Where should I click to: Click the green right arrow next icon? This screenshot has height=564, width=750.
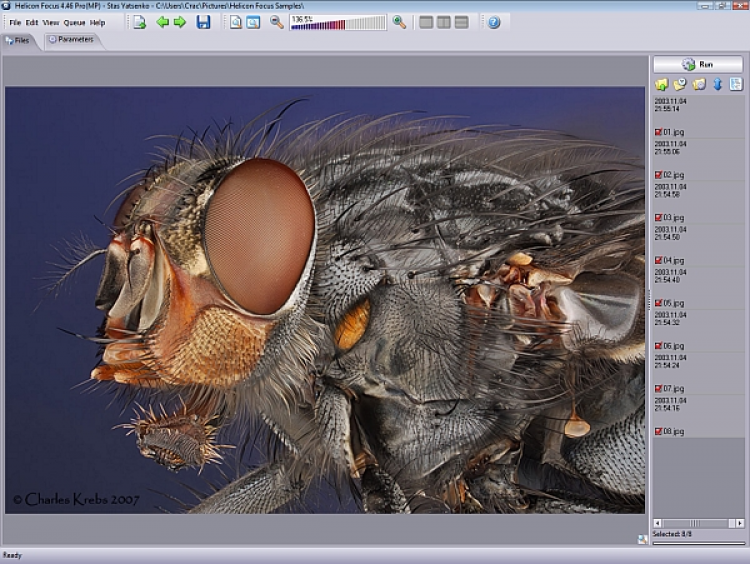(x=180, y=22)
